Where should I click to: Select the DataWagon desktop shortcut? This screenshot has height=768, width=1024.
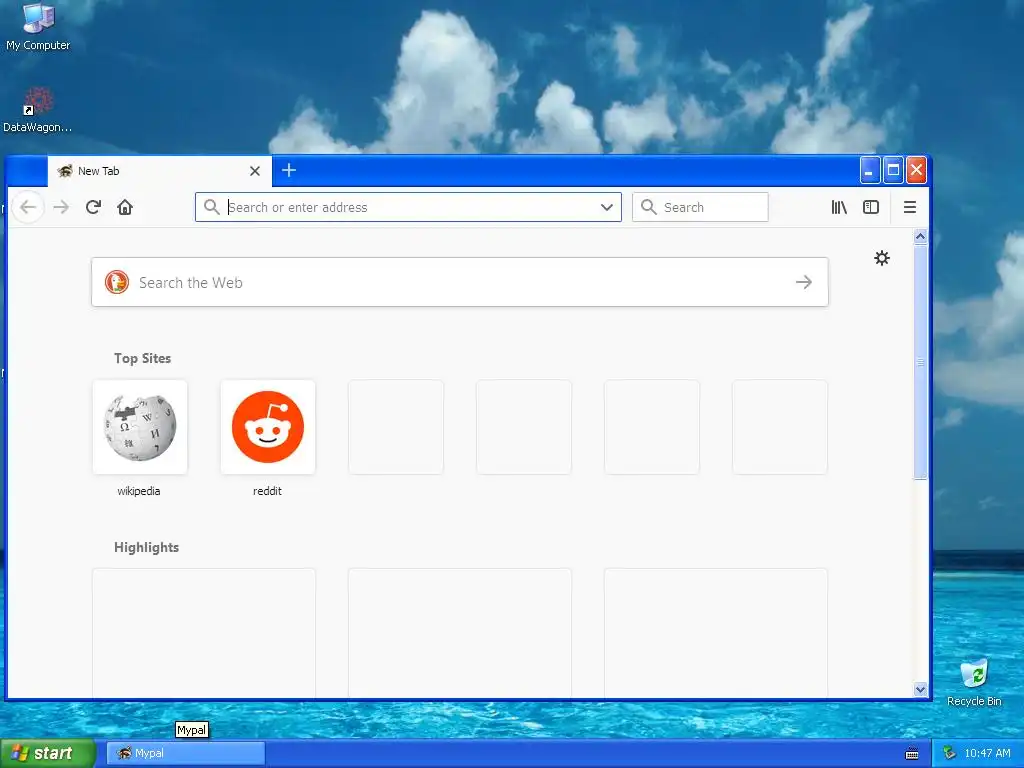coord(37,110)
